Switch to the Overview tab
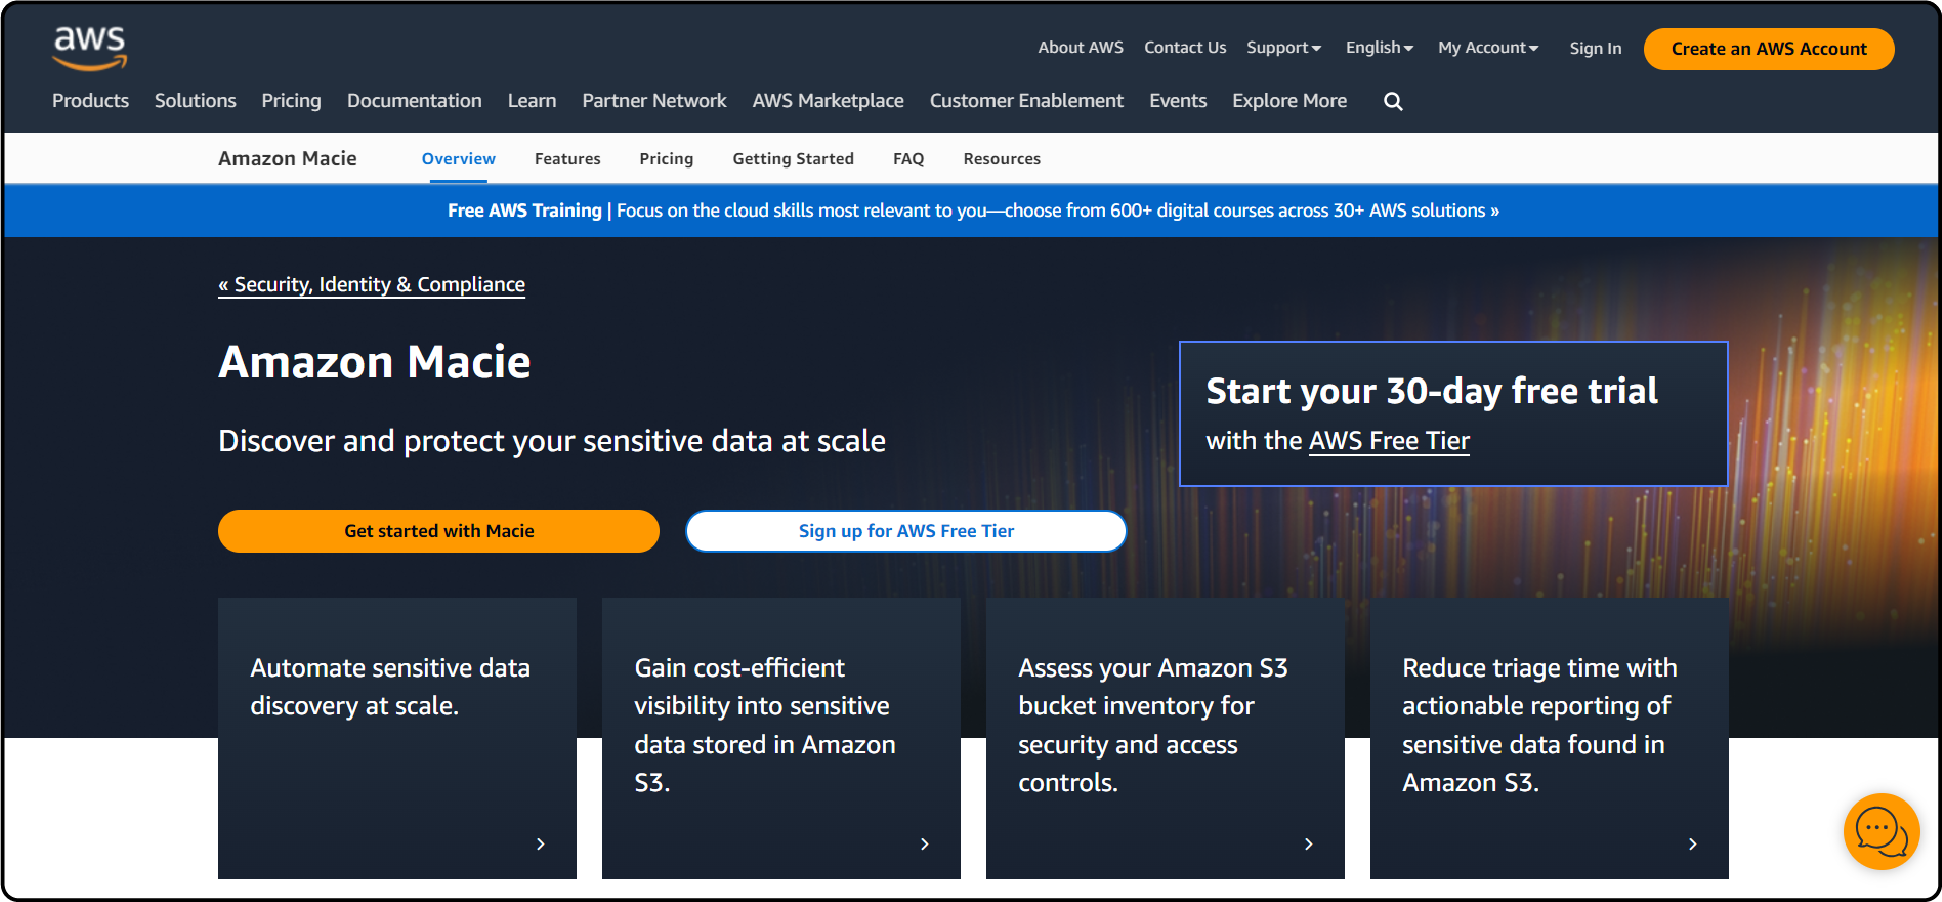Image resolution: width=1942 pixels, height=902 pixels. [x=458, y=159]
